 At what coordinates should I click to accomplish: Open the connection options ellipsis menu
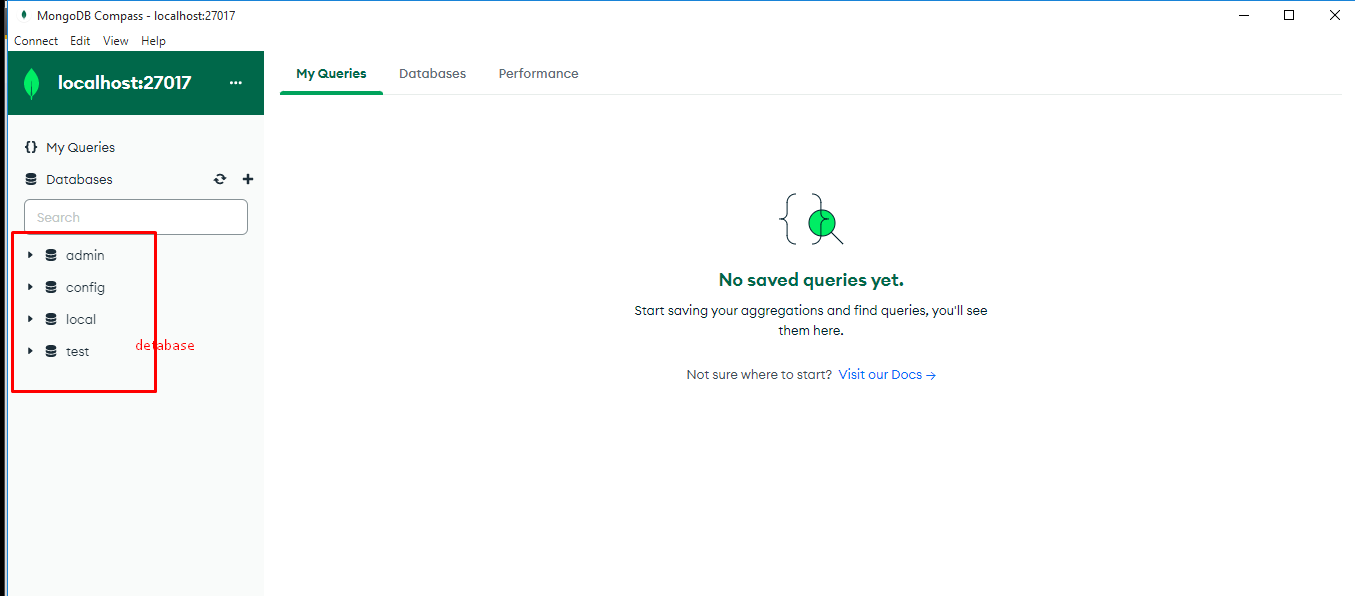[236, 83]
